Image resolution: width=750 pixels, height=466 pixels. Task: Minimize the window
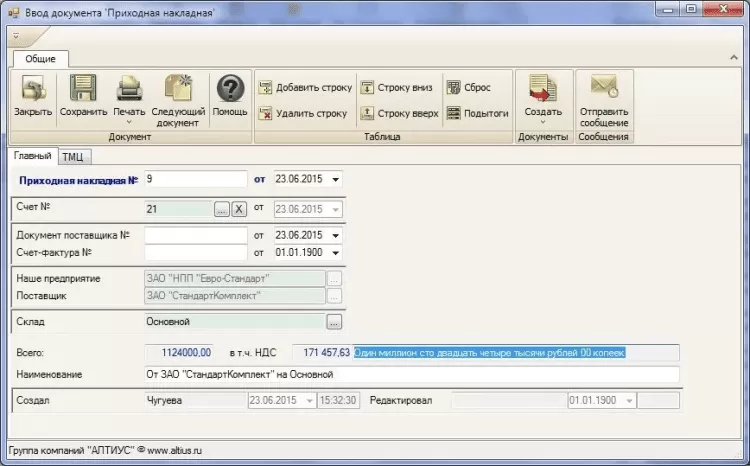point(668,10)
